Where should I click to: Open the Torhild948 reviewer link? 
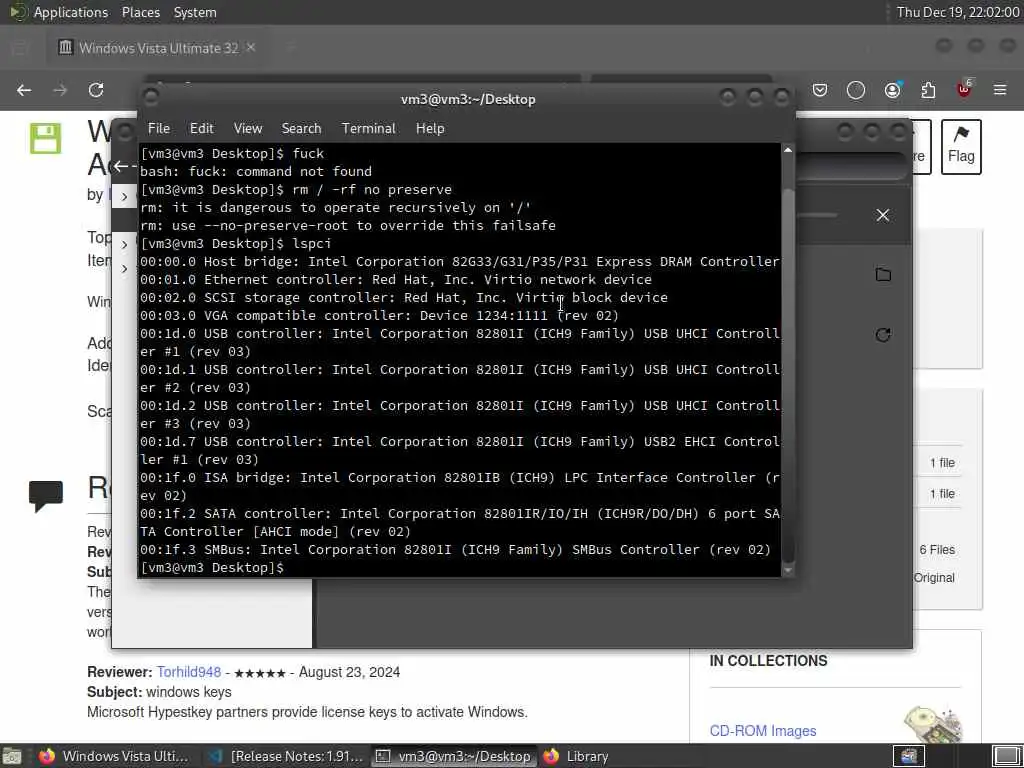point(189,672)
